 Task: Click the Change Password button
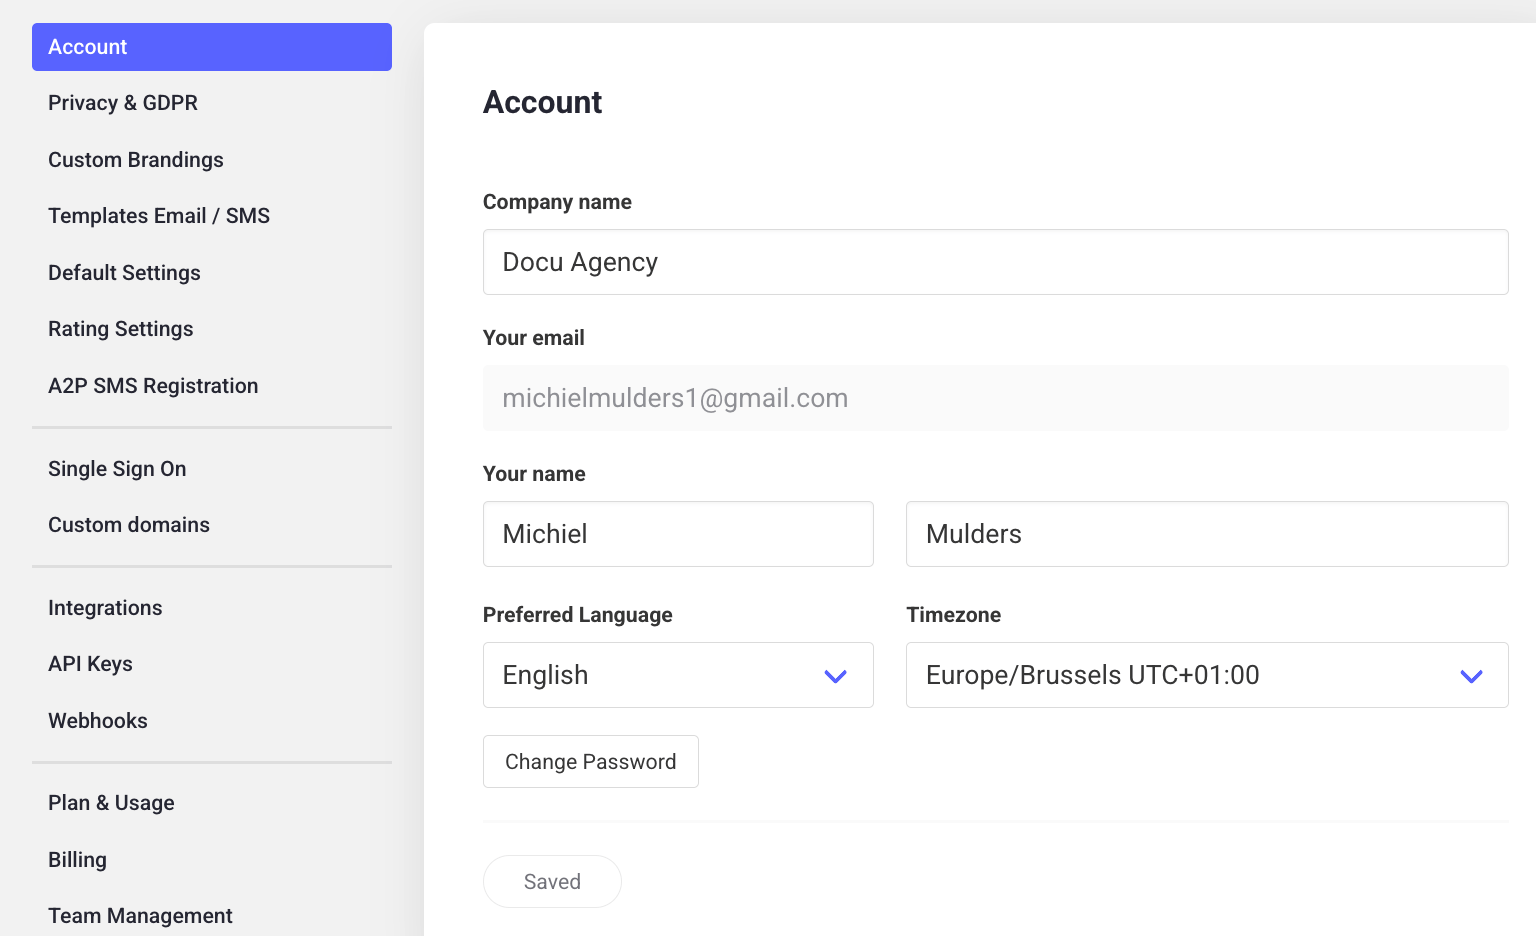591,762
